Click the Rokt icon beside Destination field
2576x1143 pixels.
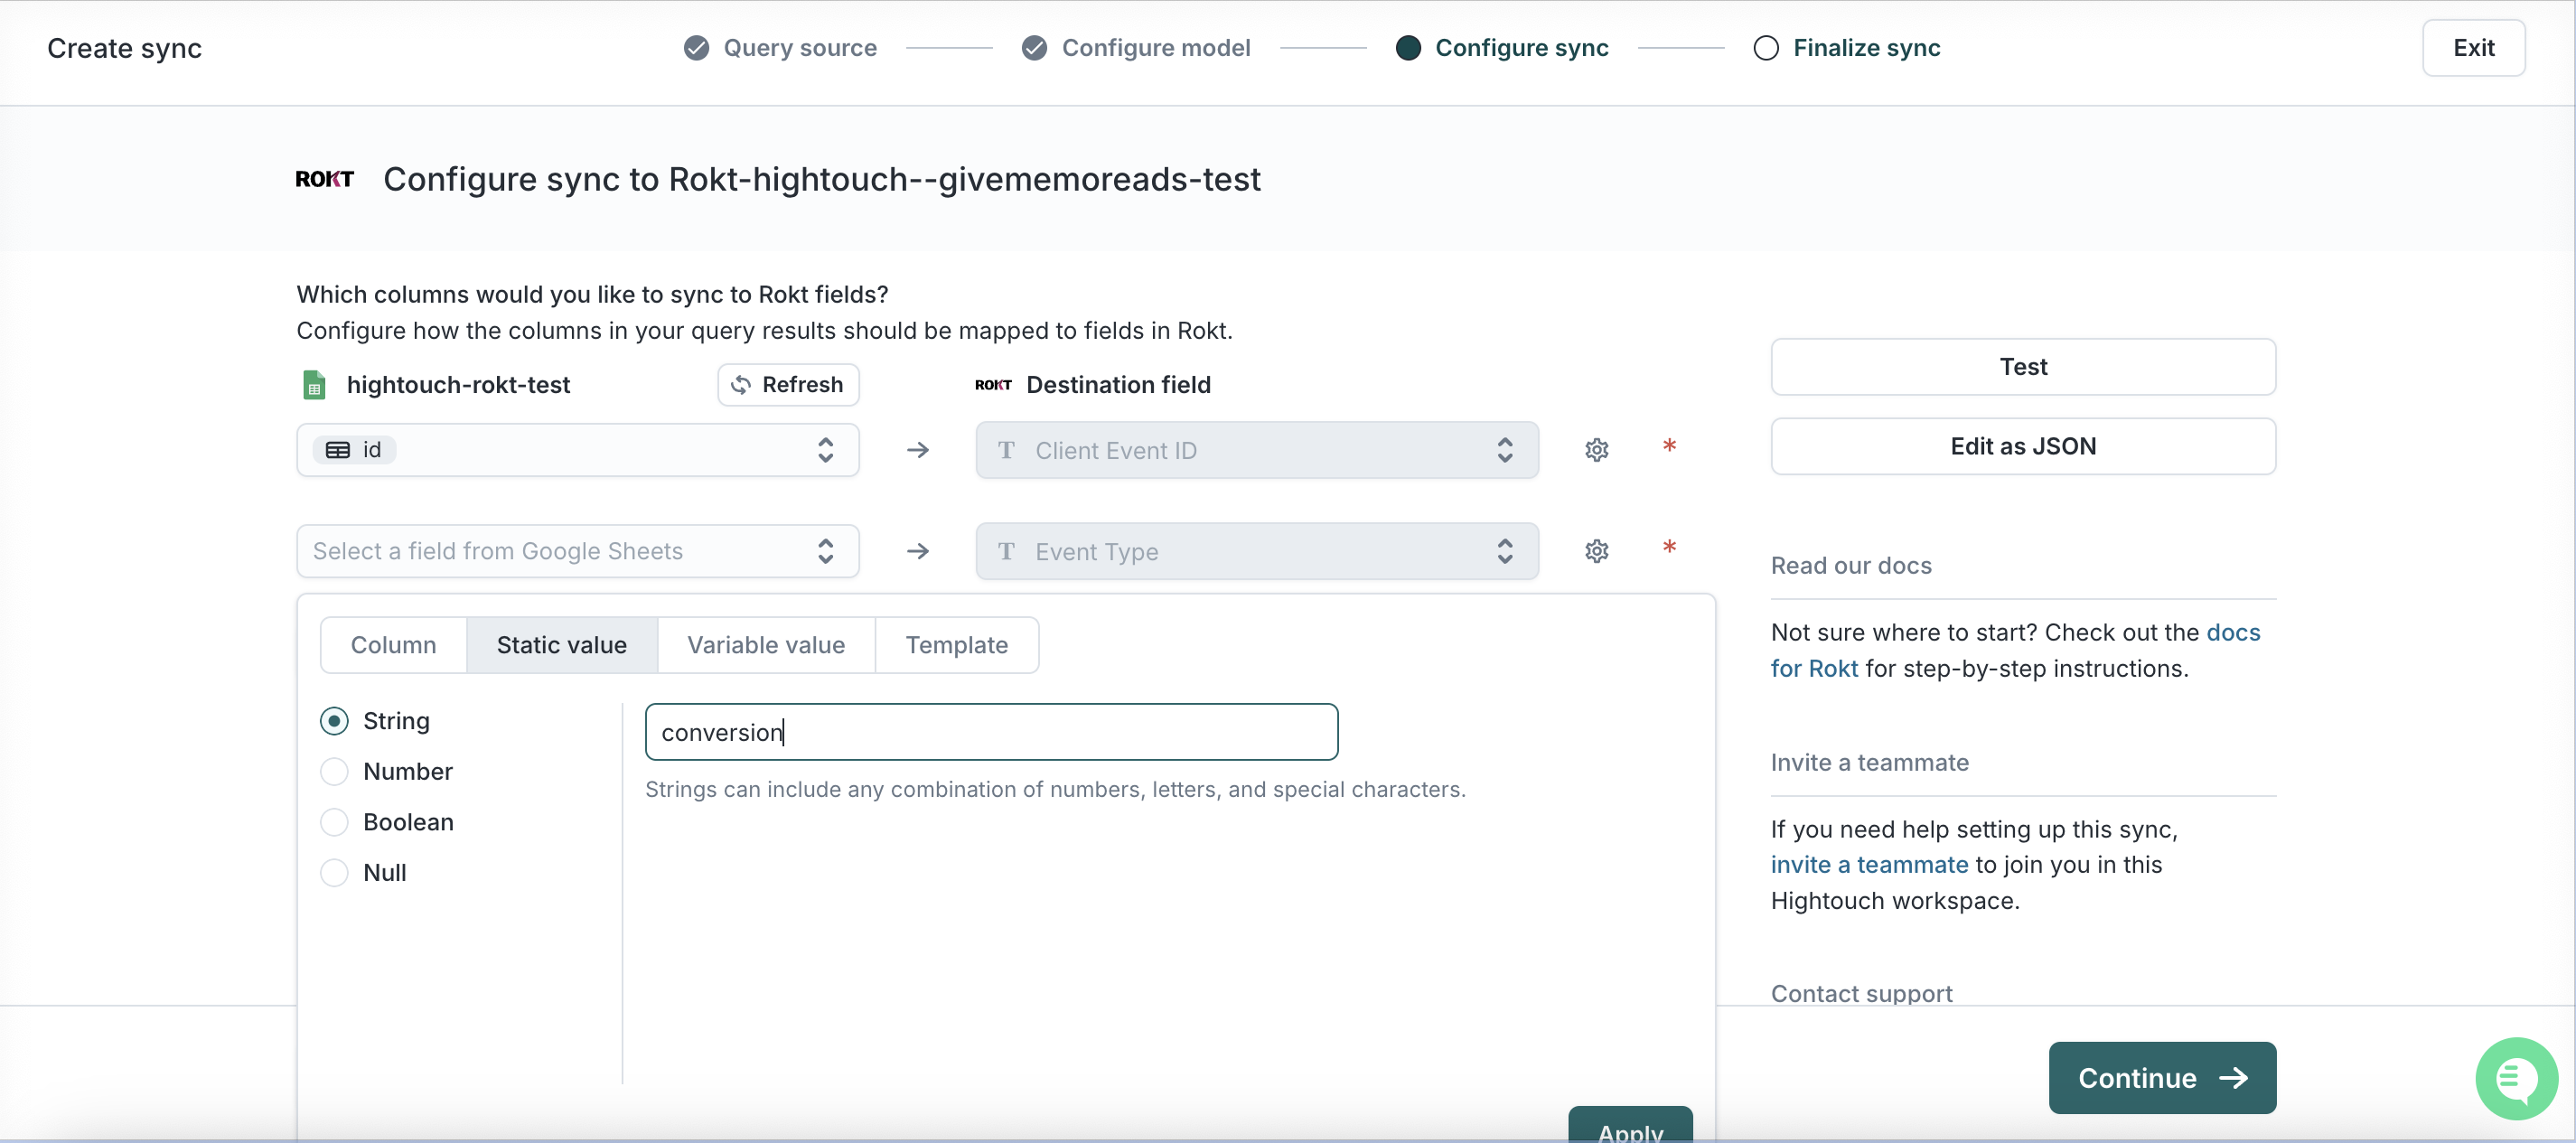[993, 385]
